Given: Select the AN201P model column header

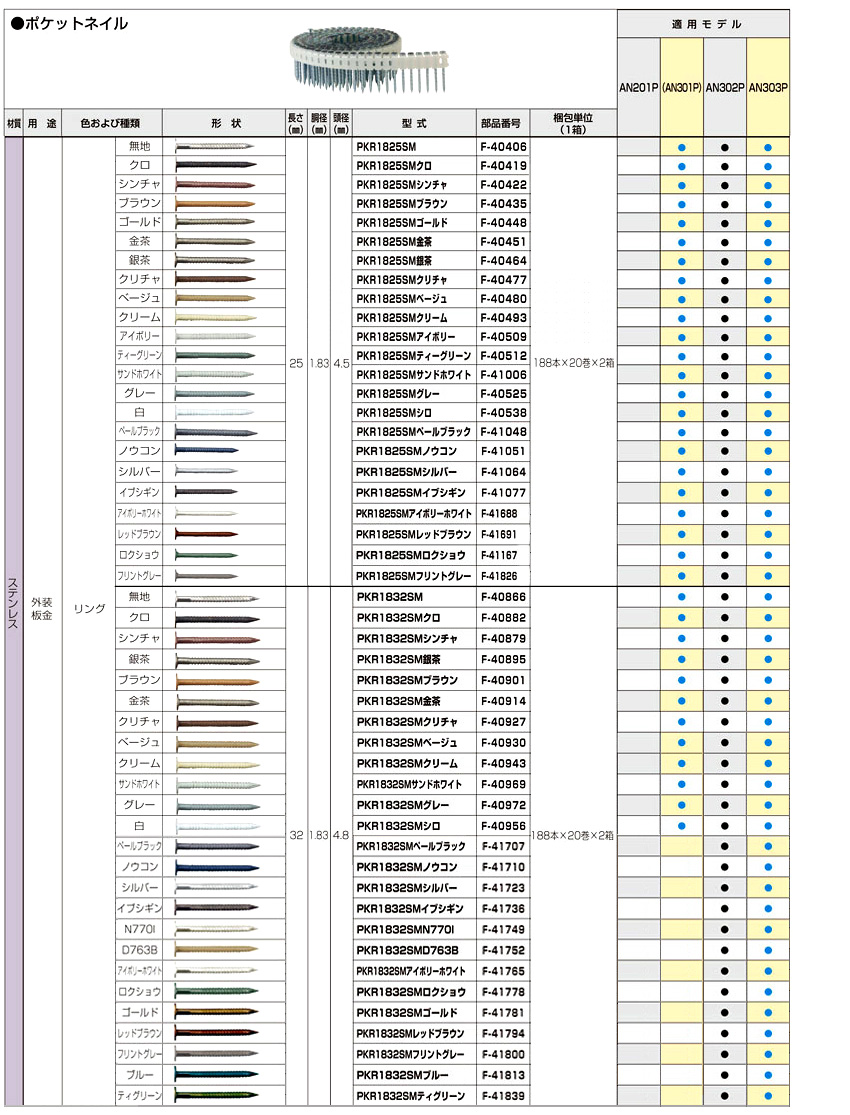Looking at the screenshot, I should [639, 87].
